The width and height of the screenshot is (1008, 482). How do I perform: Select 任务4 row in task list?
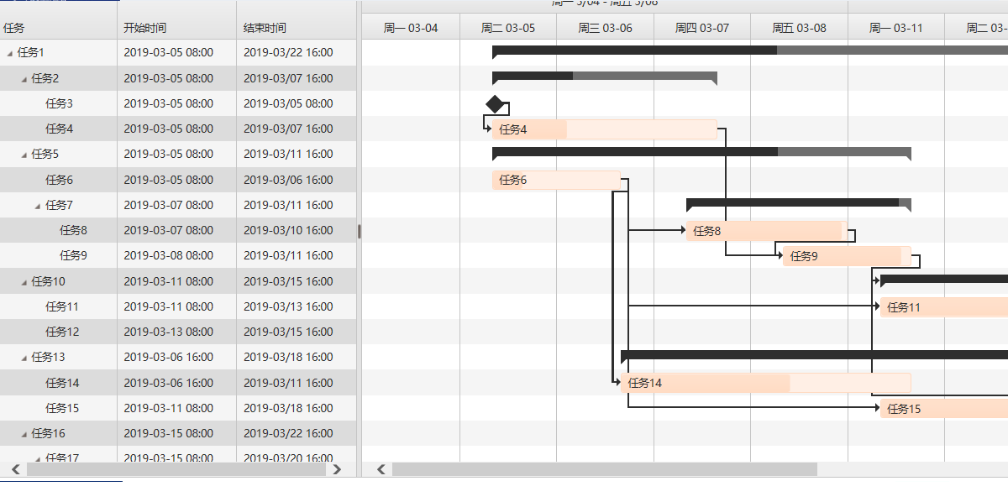178,129
